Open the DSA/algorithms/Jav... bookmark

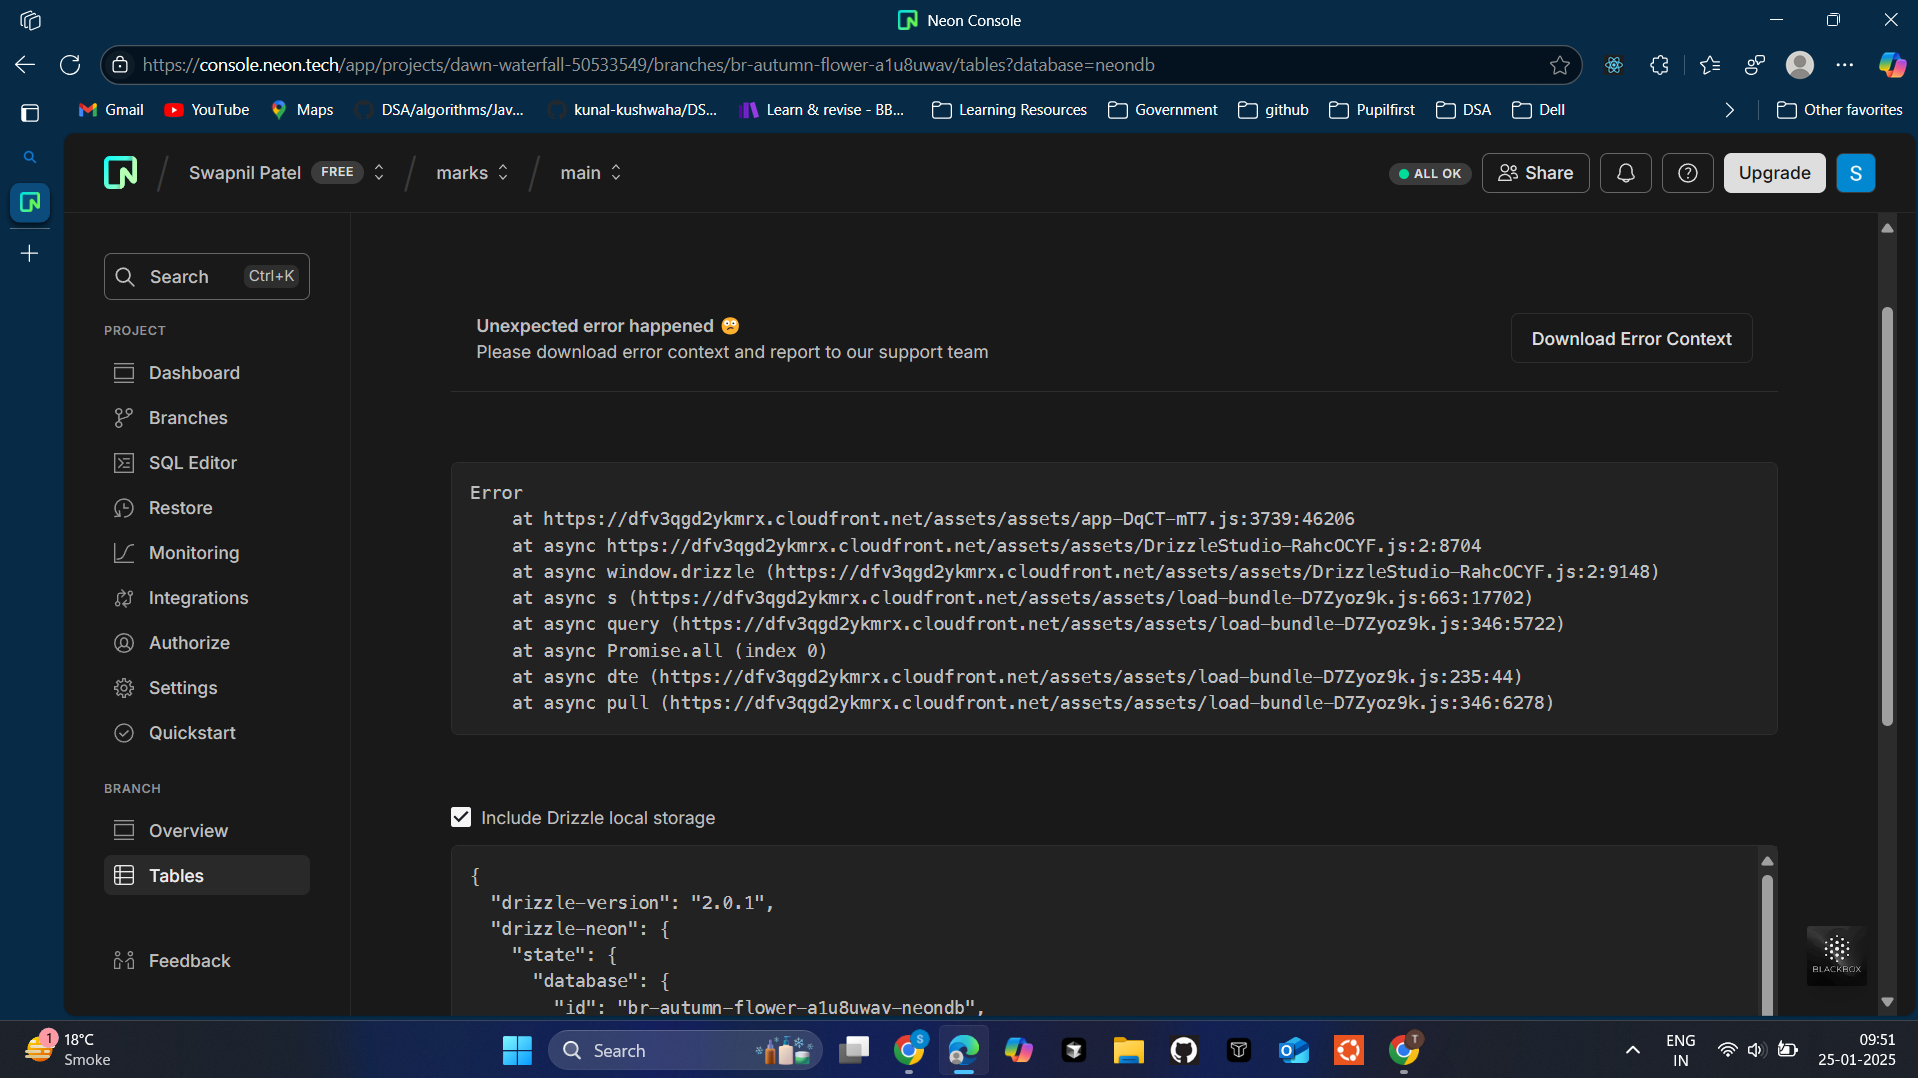coord(440,110)
